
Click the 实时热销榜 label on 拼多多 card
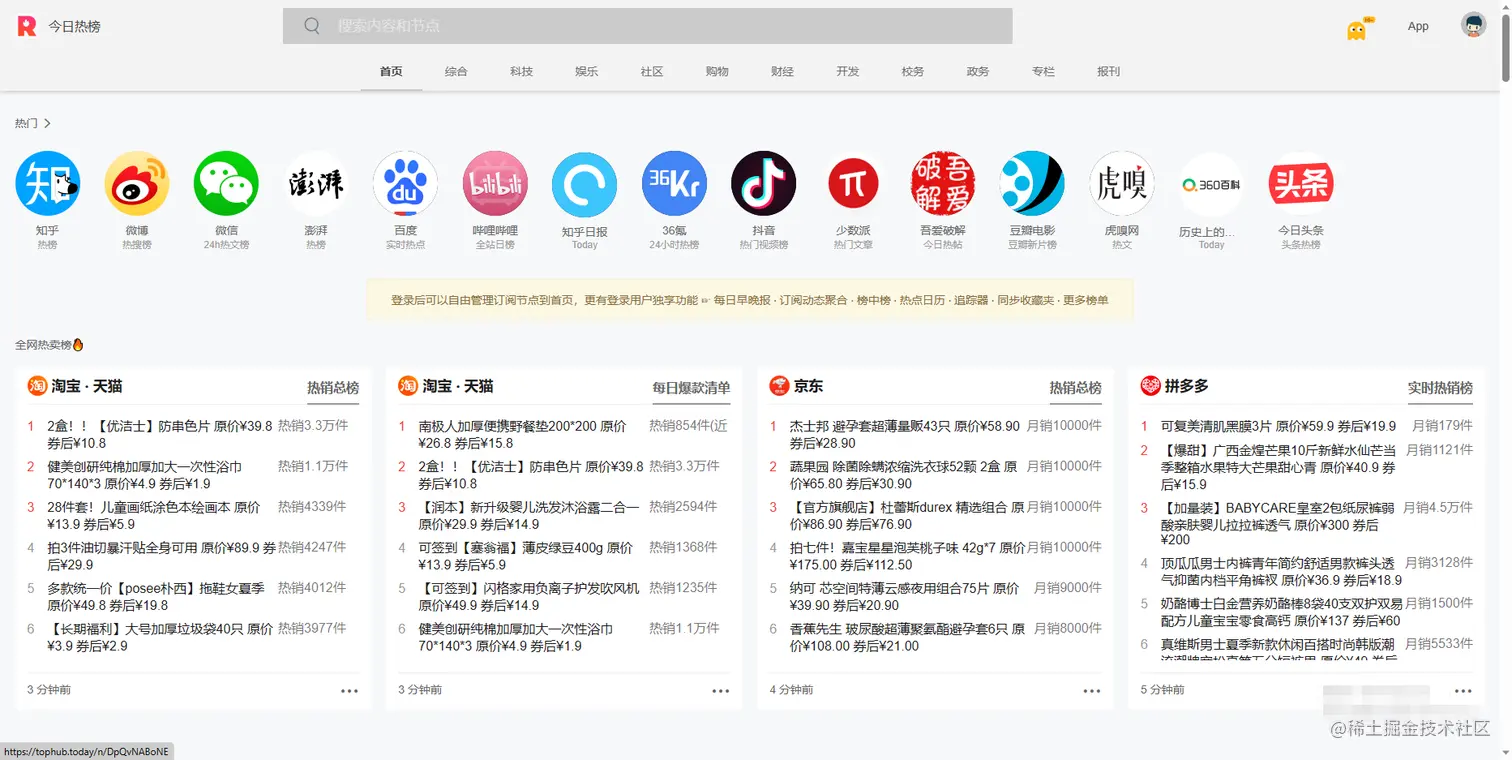tap(1440, 388)
